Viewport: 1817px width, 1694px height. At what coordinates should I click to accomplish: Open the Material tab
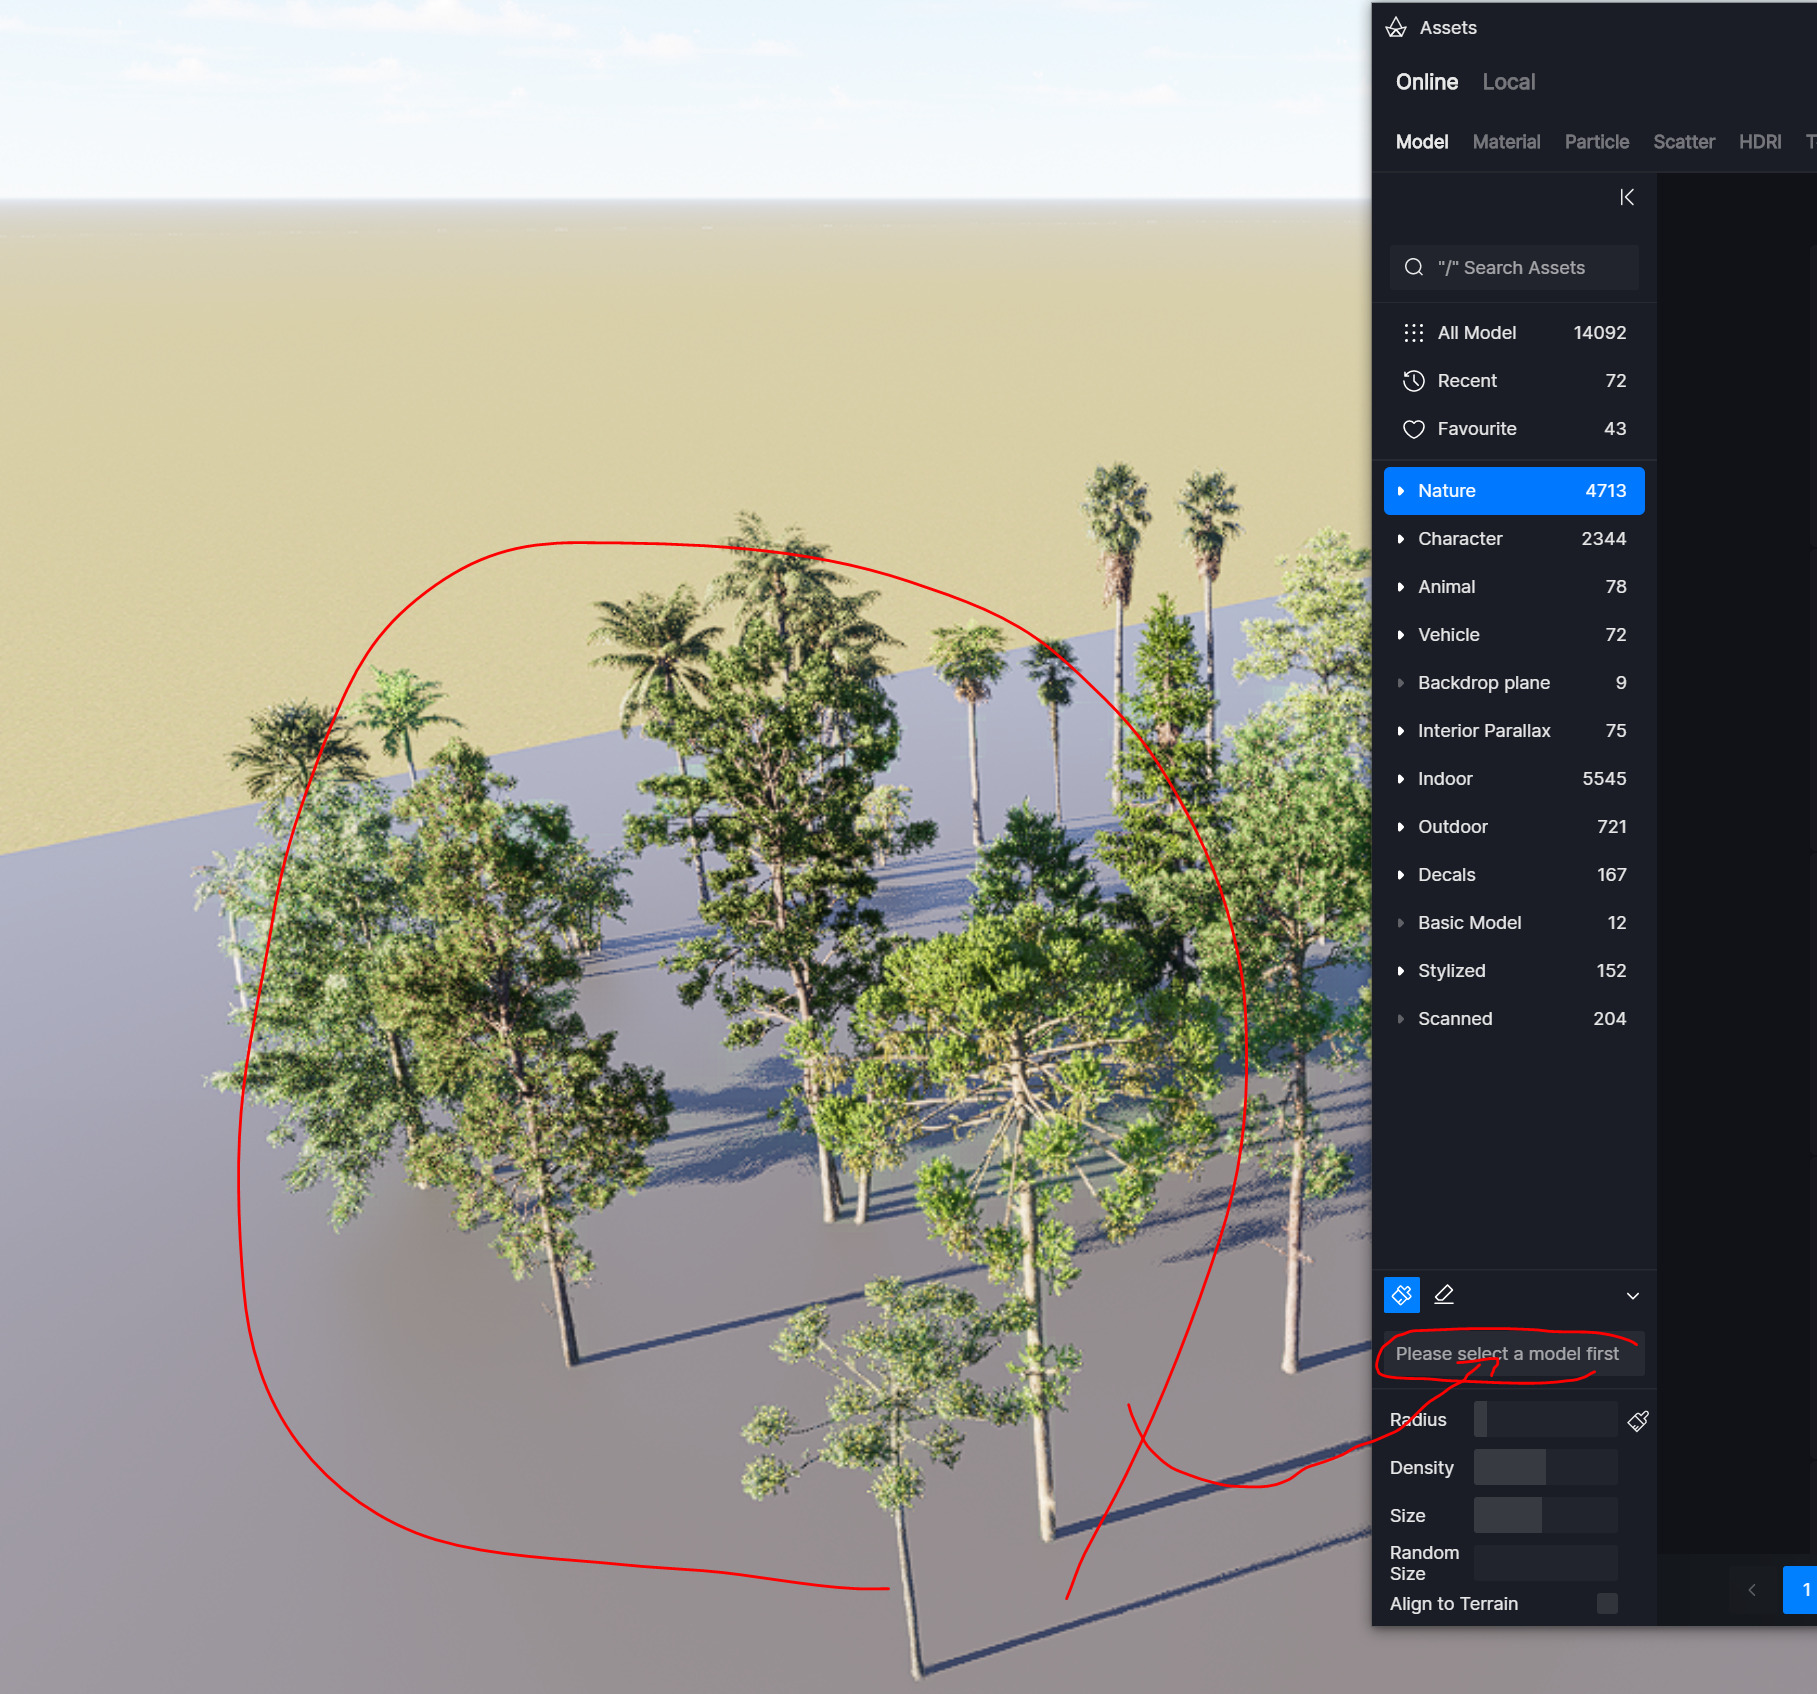(1506, 142)
